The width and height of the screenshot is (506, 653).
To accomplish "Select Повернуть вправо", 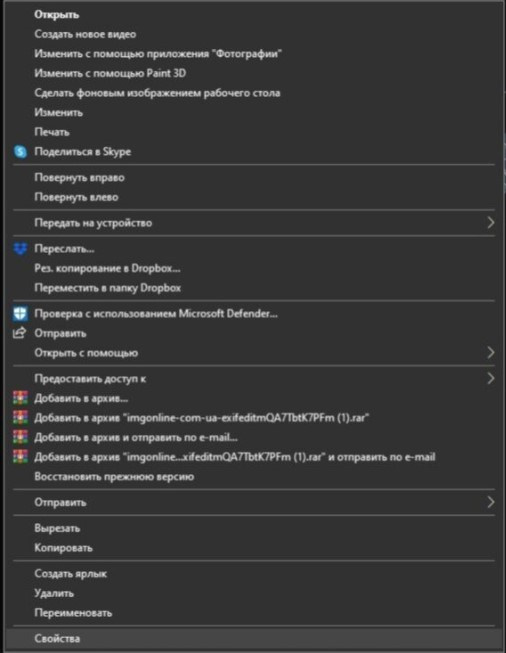I will 79,177.
